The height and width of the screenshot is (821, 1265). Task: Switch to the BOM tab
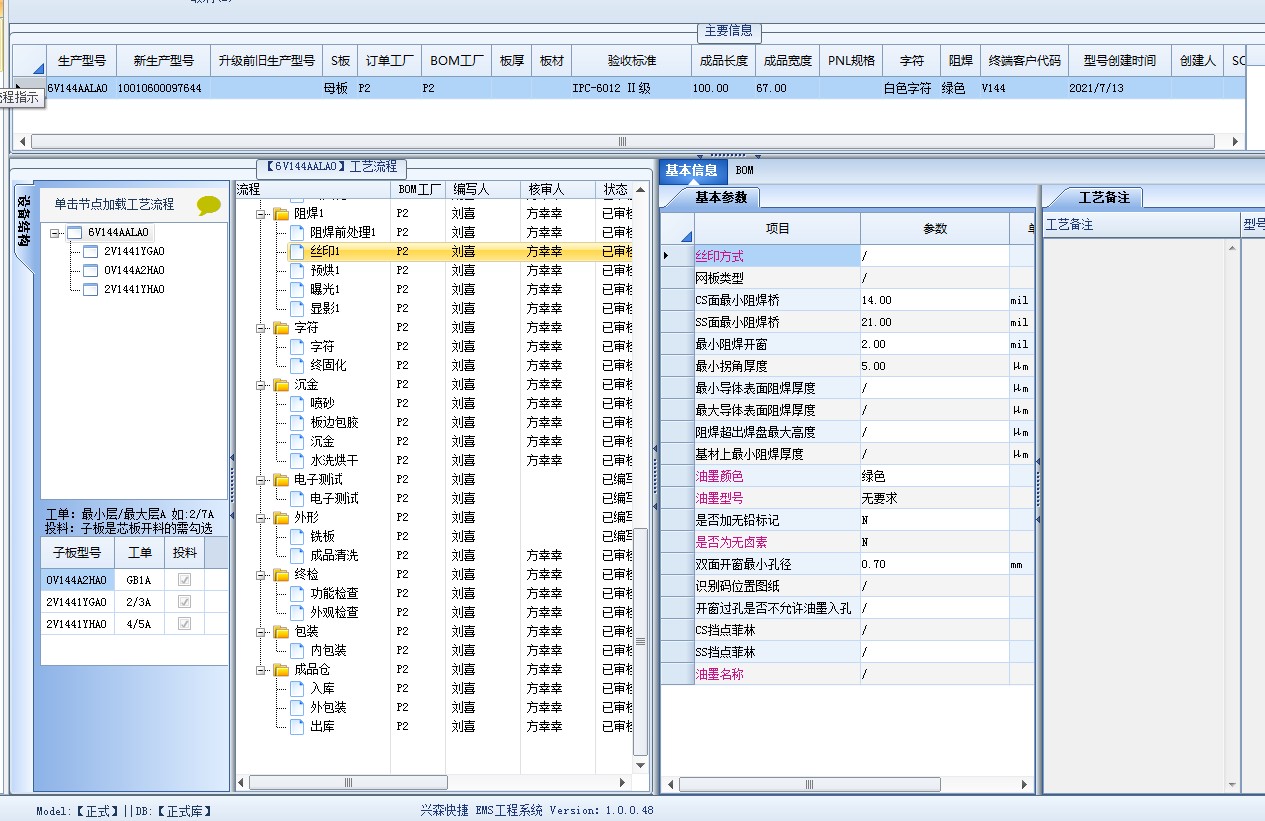745,171
